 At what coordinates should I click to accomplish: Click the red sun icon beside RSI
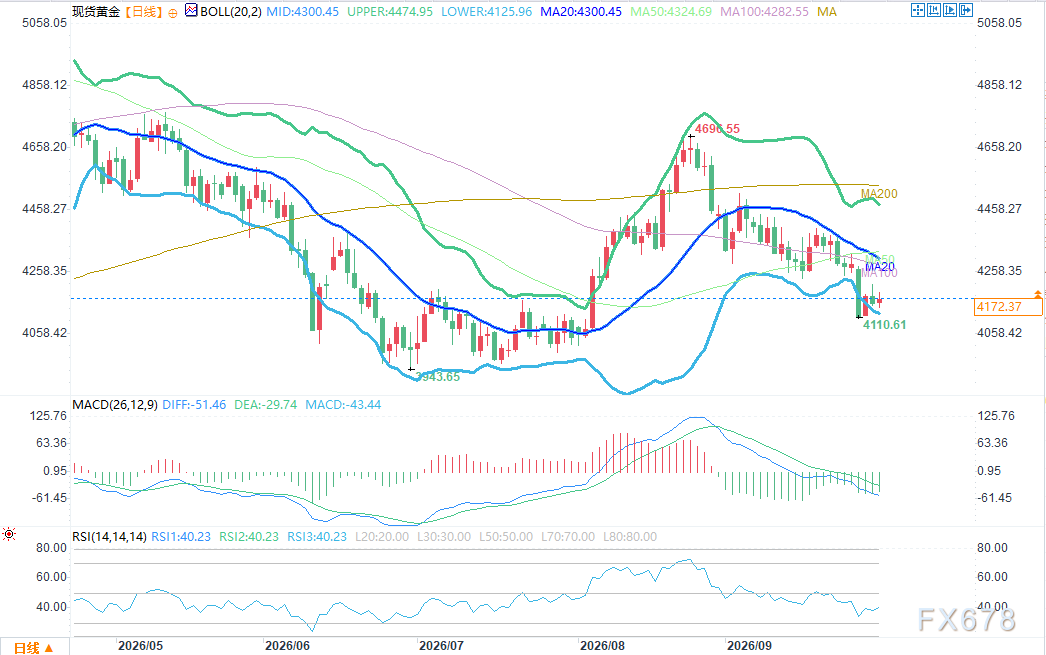tap(9, 534)
